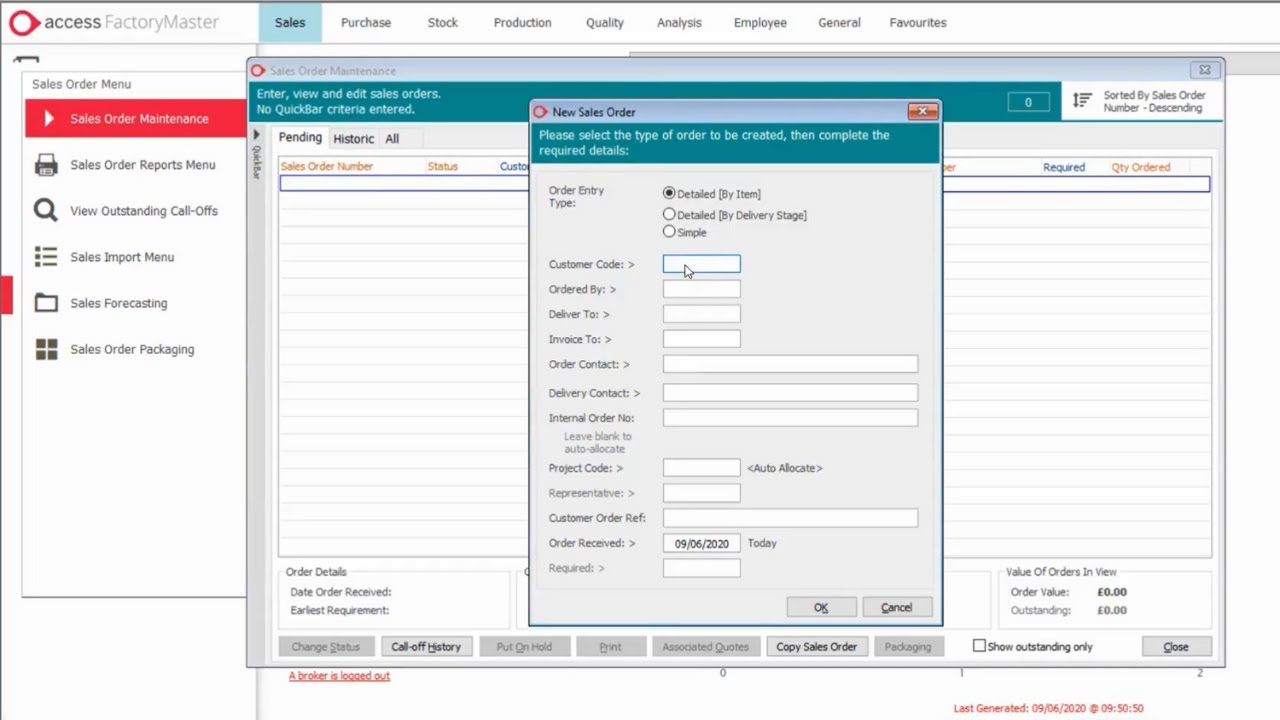This screenshot has width=1280, height=720.
Task: Confirm the new sales order with OK
Action: 821,607
